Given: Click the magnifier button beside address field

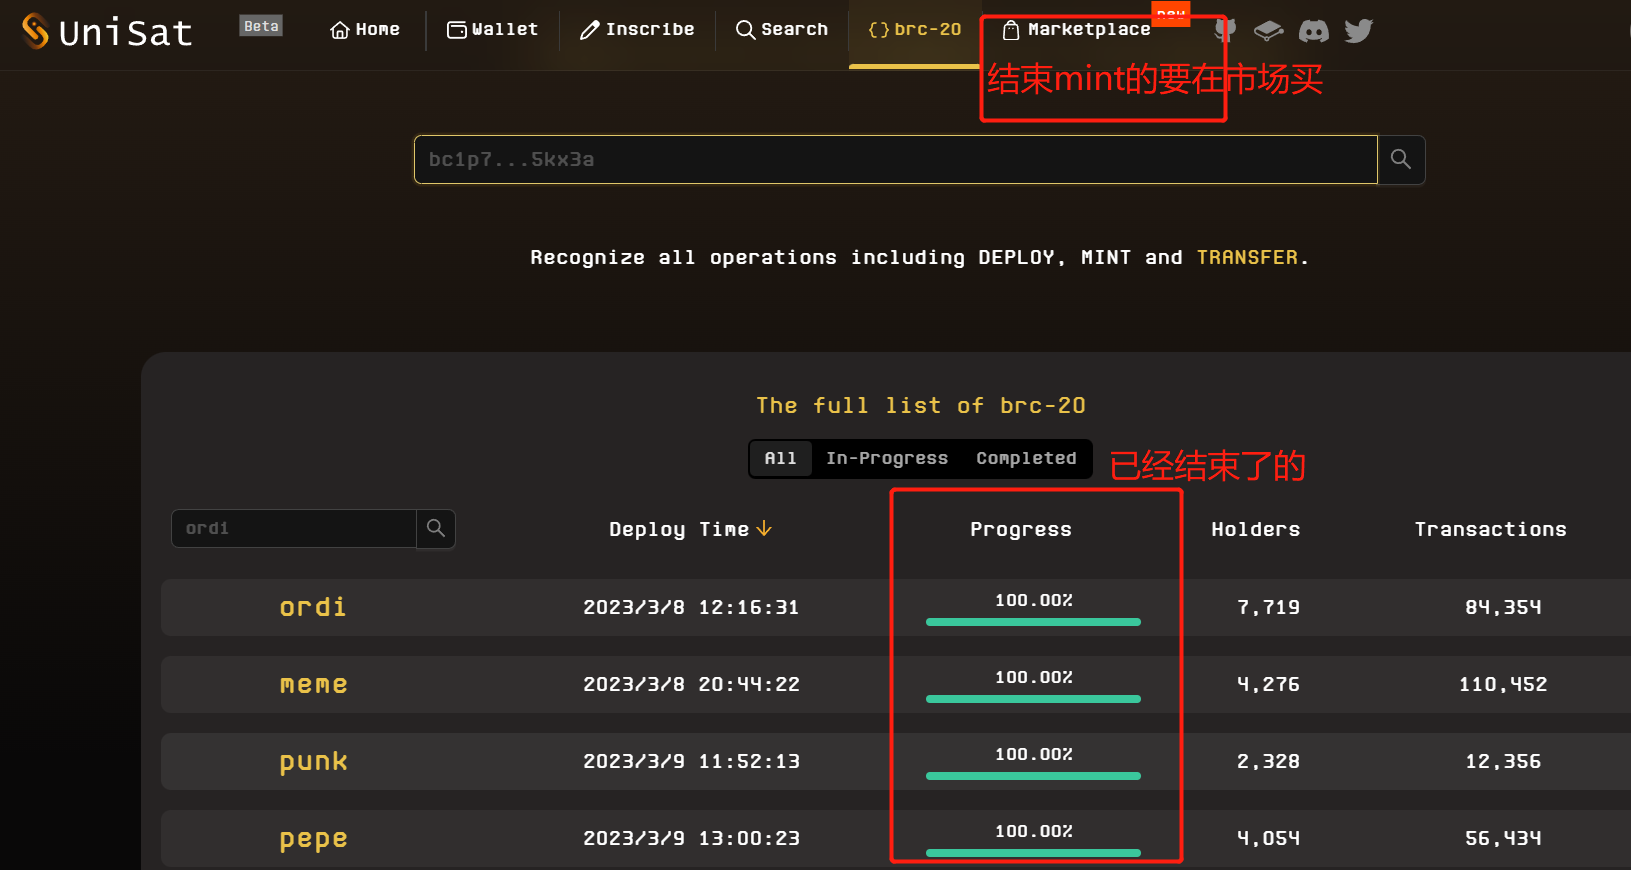Looking at the screenshot, I should click(1401, 160).
